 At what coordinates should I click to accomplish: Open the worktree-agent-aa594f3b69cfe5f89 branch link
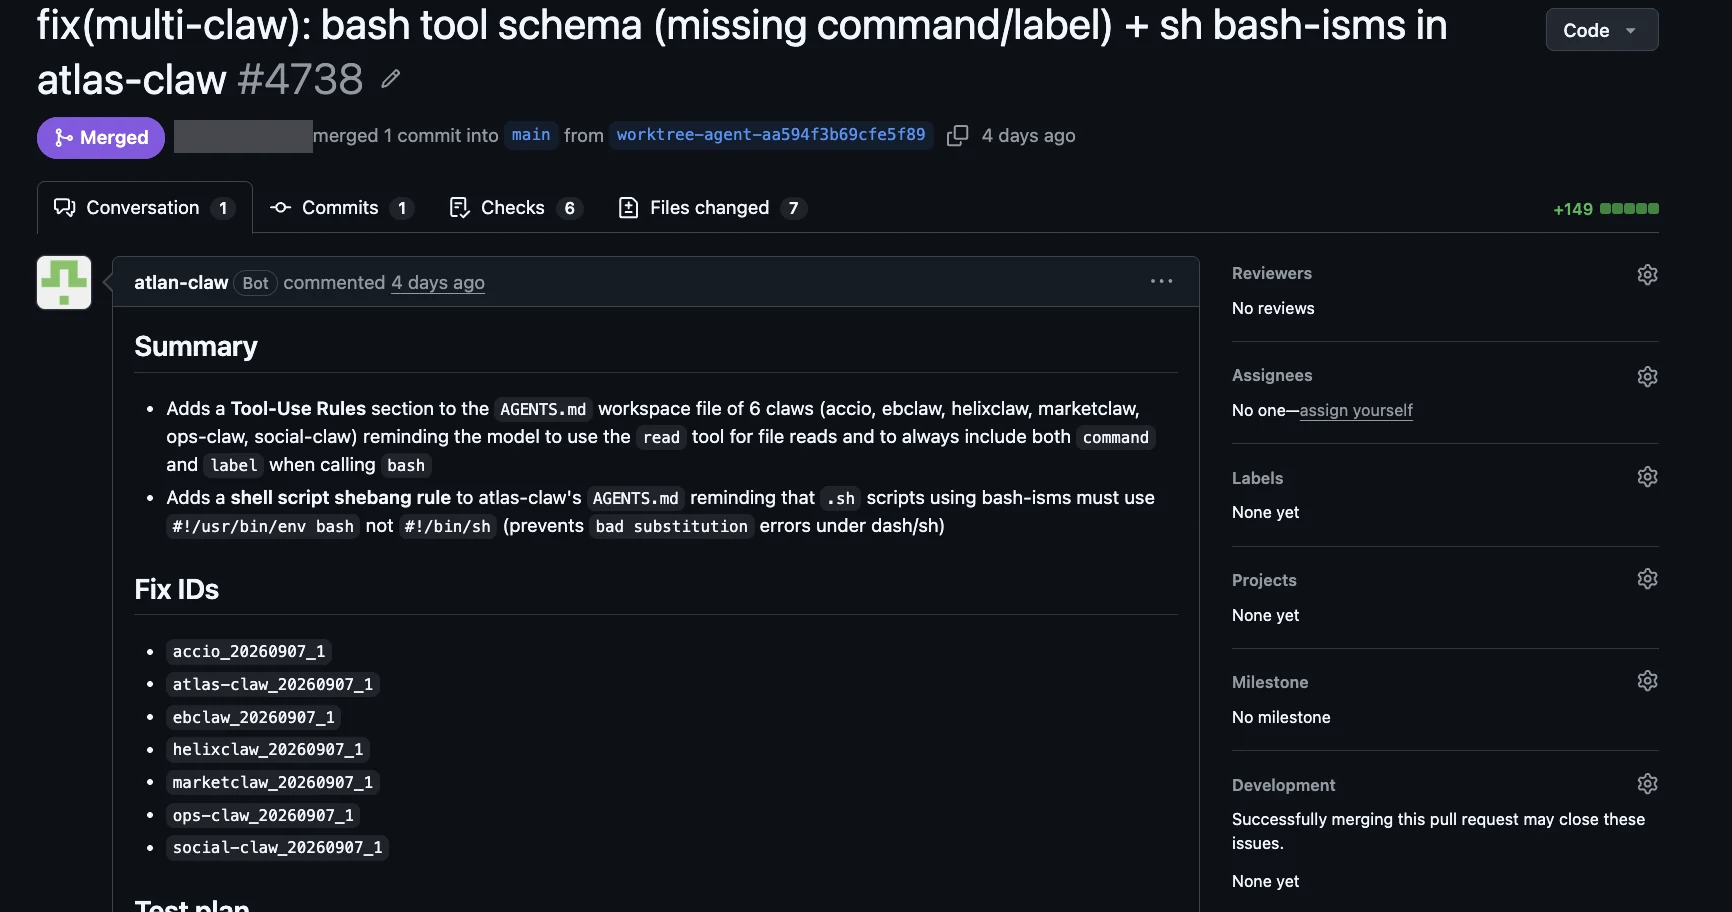click(771, 135)
